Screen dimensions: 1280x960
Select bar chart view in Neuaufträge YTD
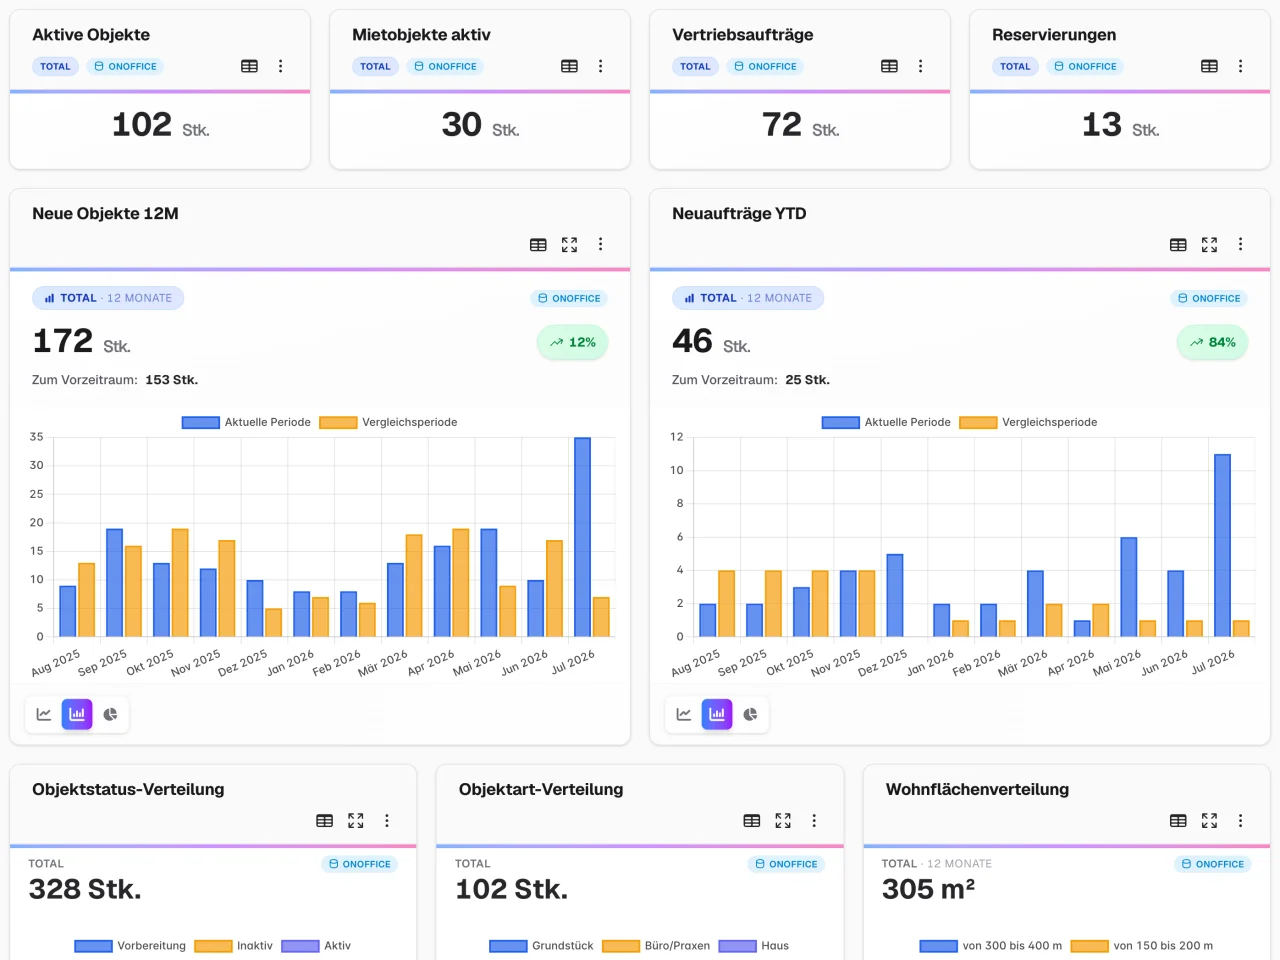[x=717, y=714]
